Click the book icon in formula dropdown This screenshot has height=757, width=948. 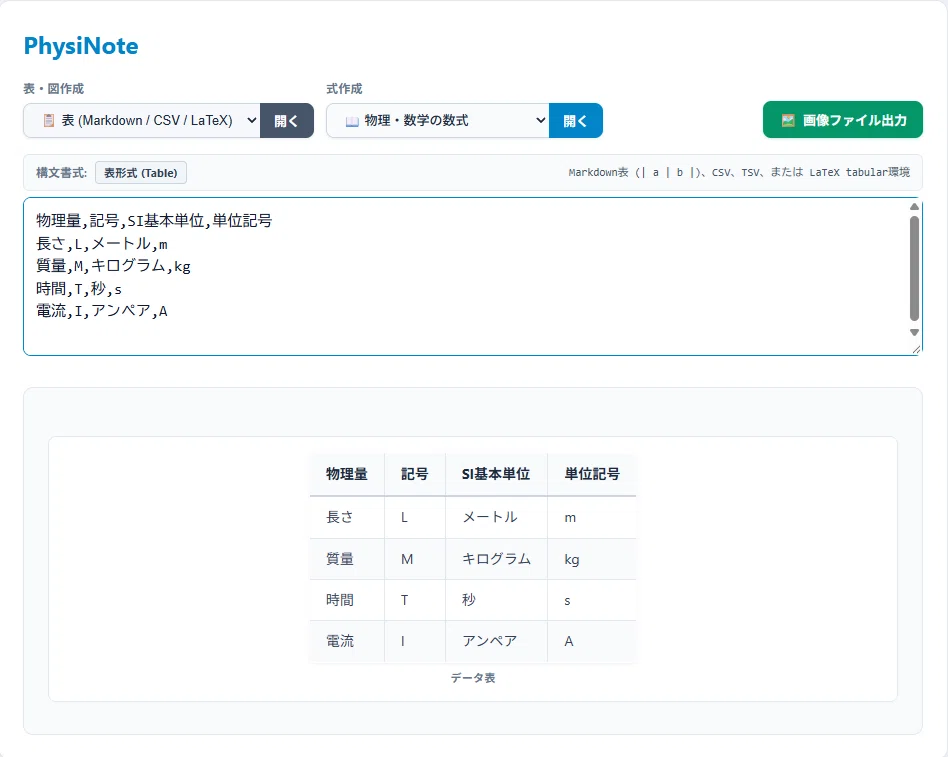click(x=352, y=121)
